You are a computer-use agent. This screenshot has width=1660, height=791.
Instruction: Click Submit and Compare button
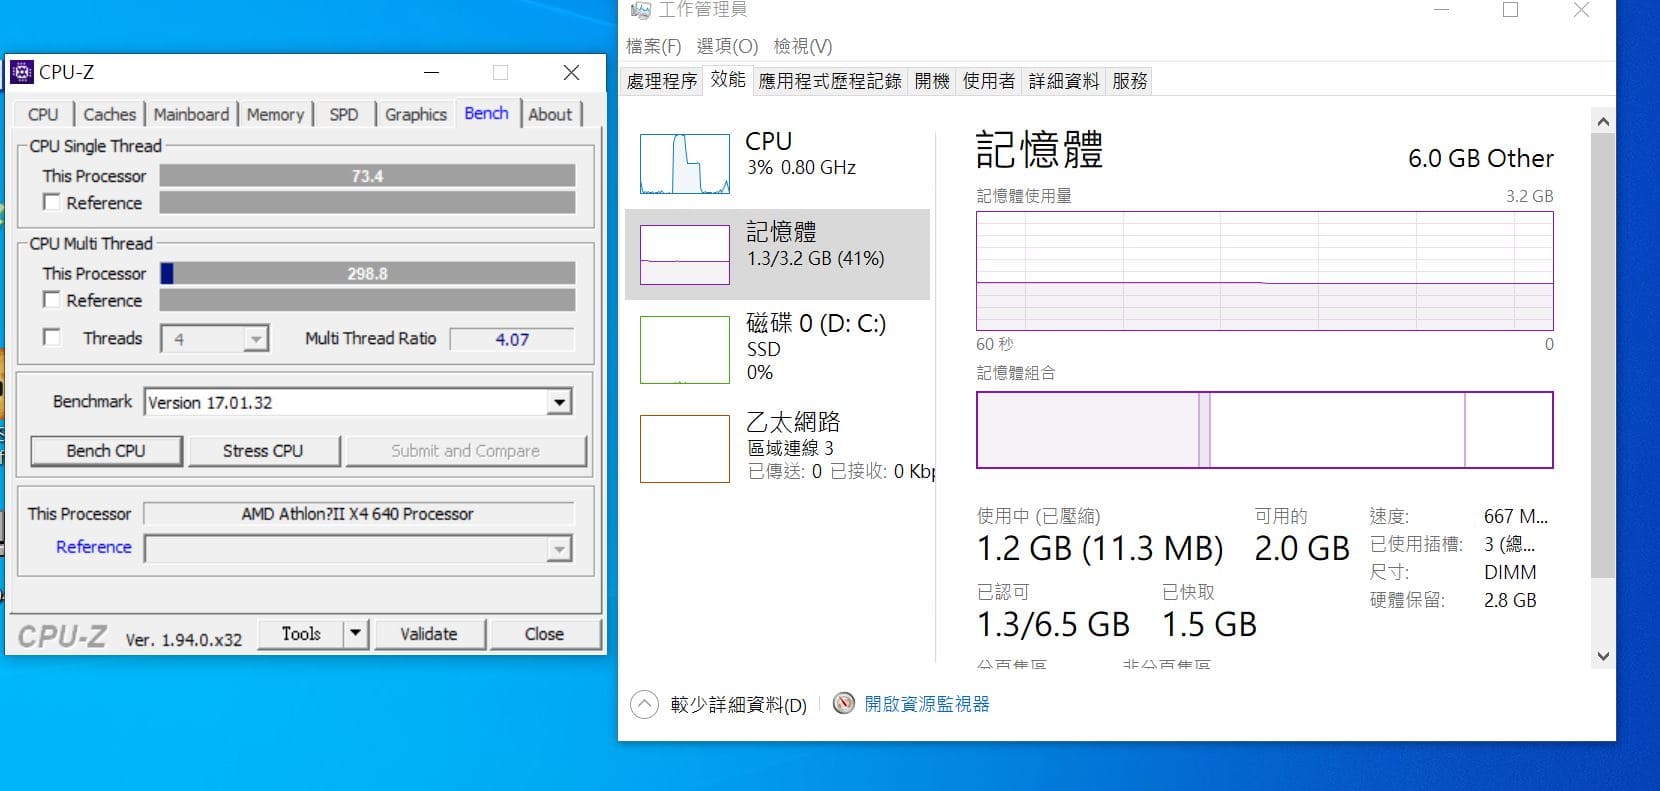[465, 451]
